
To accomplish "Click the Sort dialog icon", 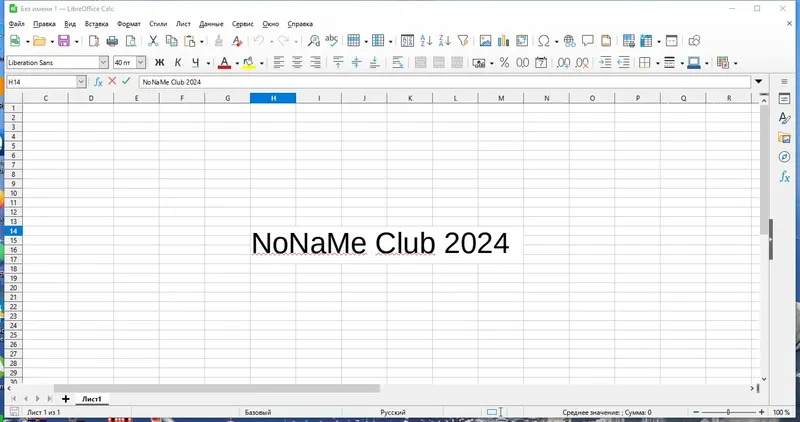I will [x=407, y=41].
